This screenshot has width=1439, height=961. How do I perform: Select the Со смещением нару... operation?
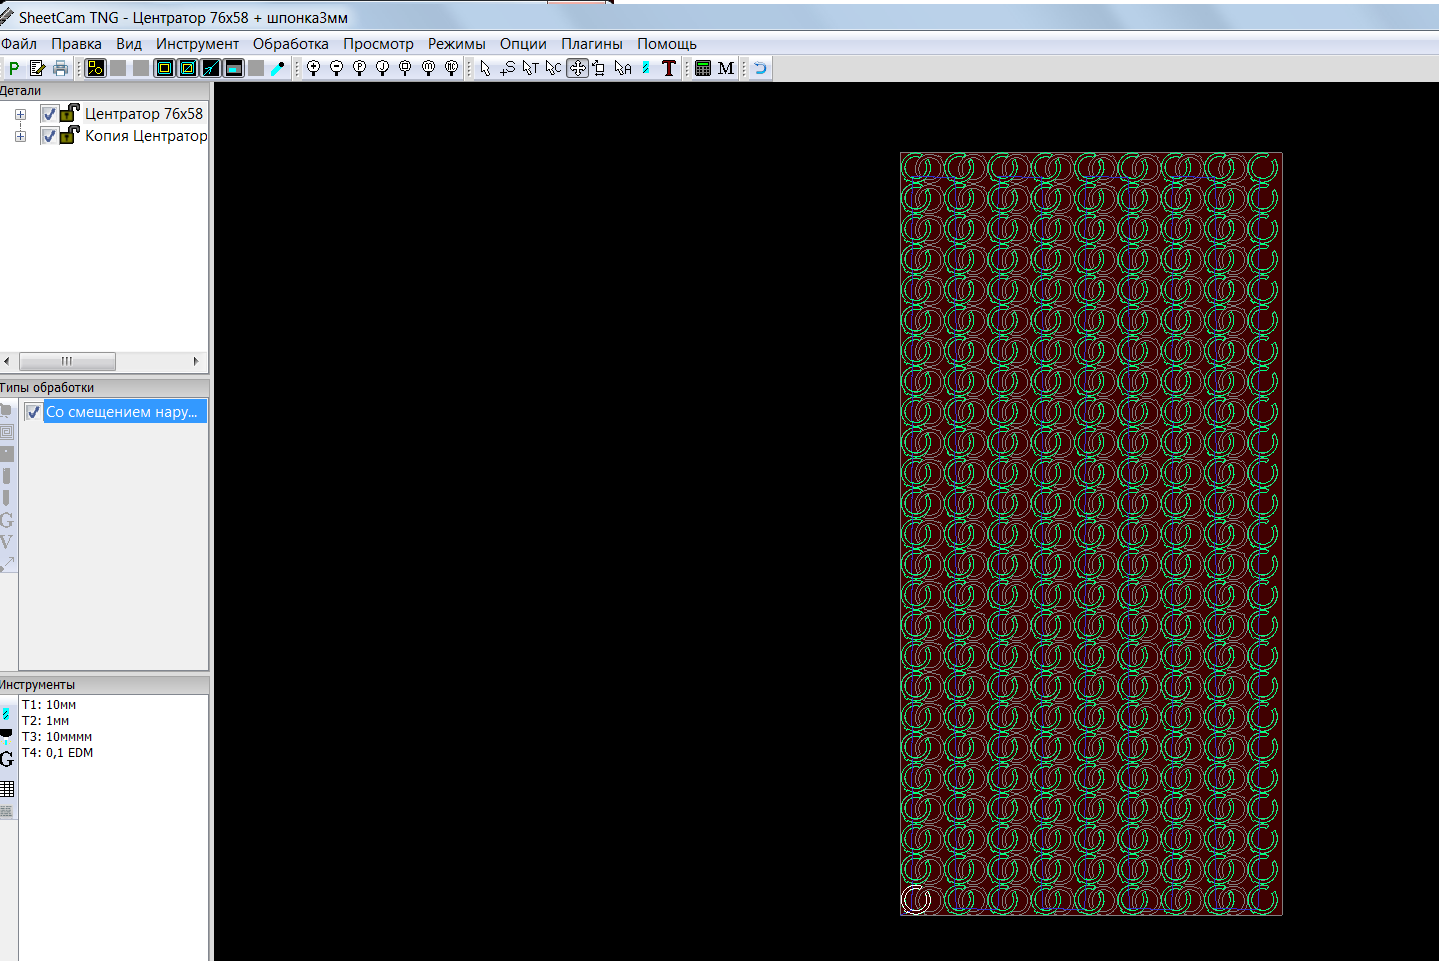(x=125, y=412)
